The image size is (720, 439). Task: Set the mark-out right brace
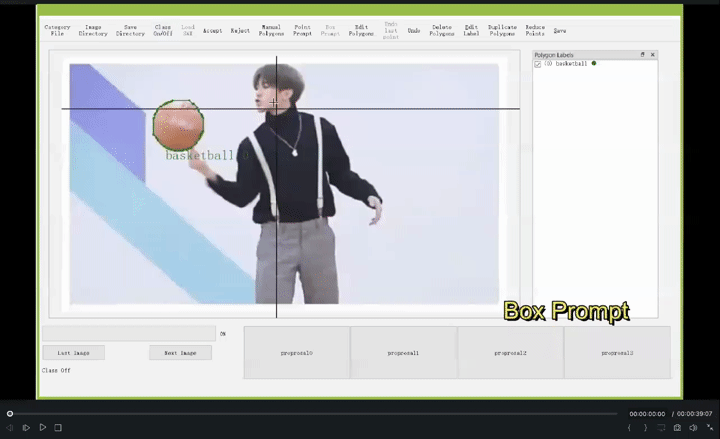[645, 428]
